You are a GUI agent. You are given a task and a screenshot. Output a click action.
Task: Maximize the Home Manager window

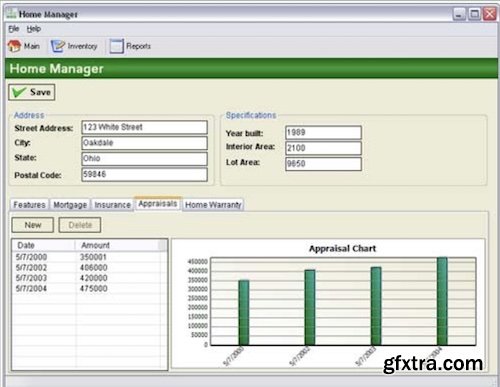(474, 14)
